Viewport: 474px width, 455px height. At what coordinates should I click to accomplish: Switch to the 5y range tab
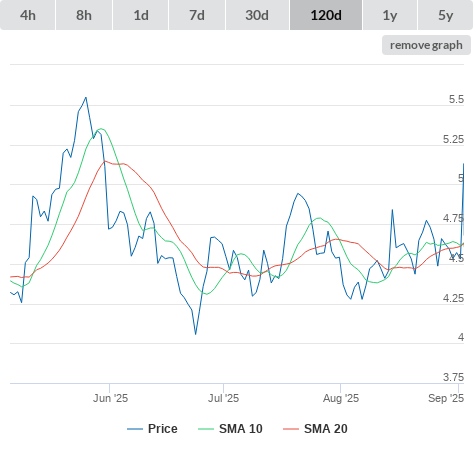(446, 15)
